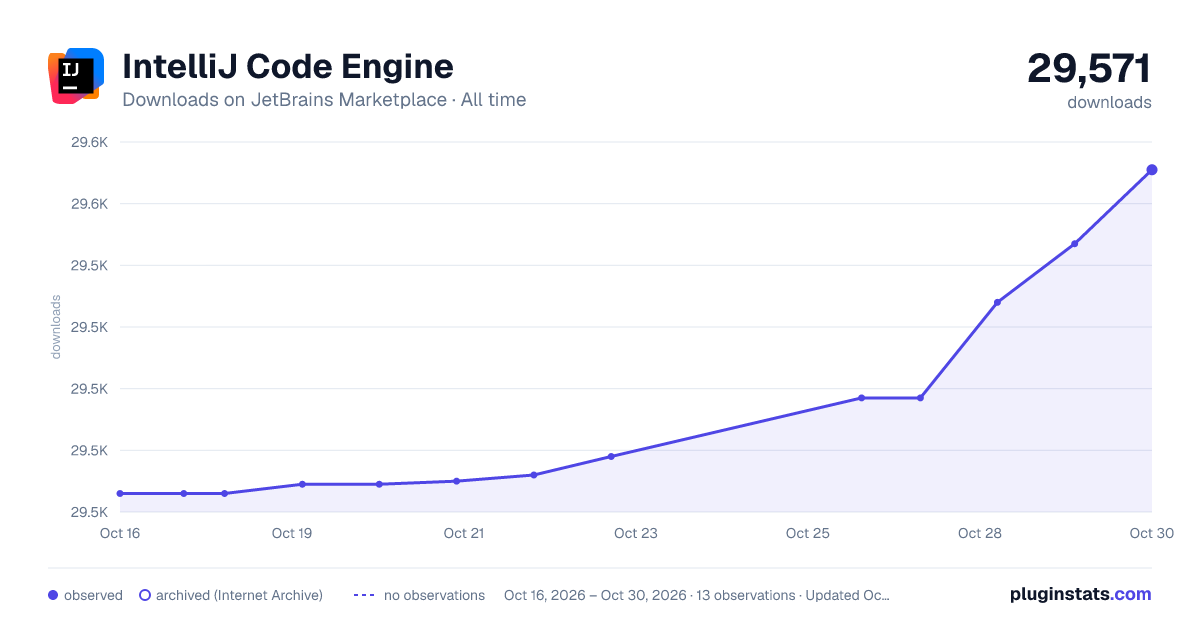
Task: Select the large final data point at Oct 30
Action: click(x=1152, y=170)
